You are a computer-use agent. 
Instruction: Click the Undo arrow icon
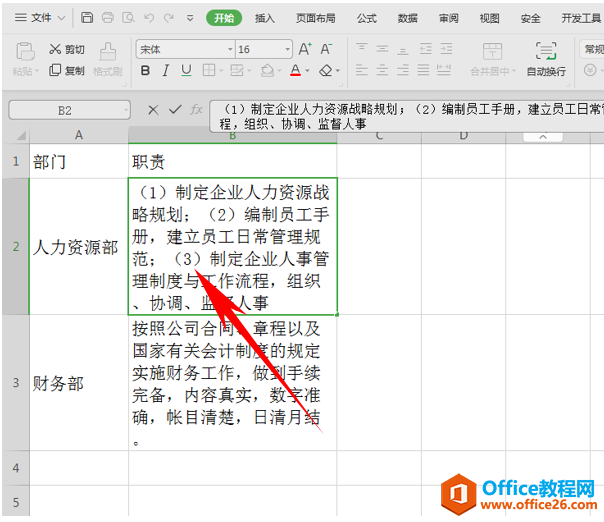[x=149, y=18]
